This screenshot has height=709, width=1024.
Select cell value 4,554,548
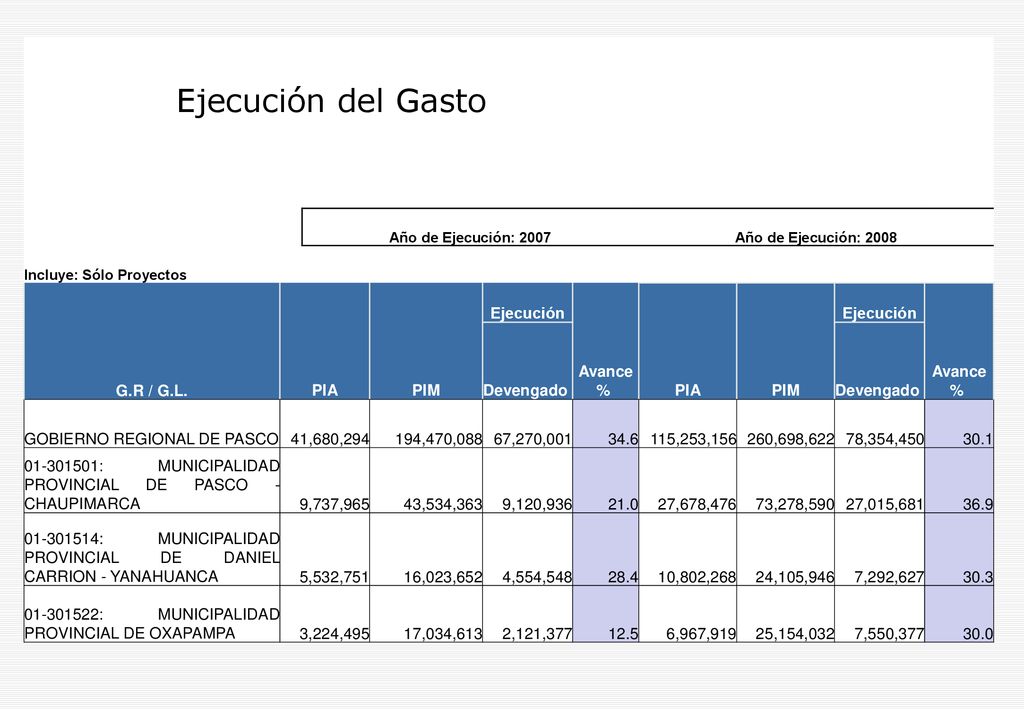(x=537, y=577)
